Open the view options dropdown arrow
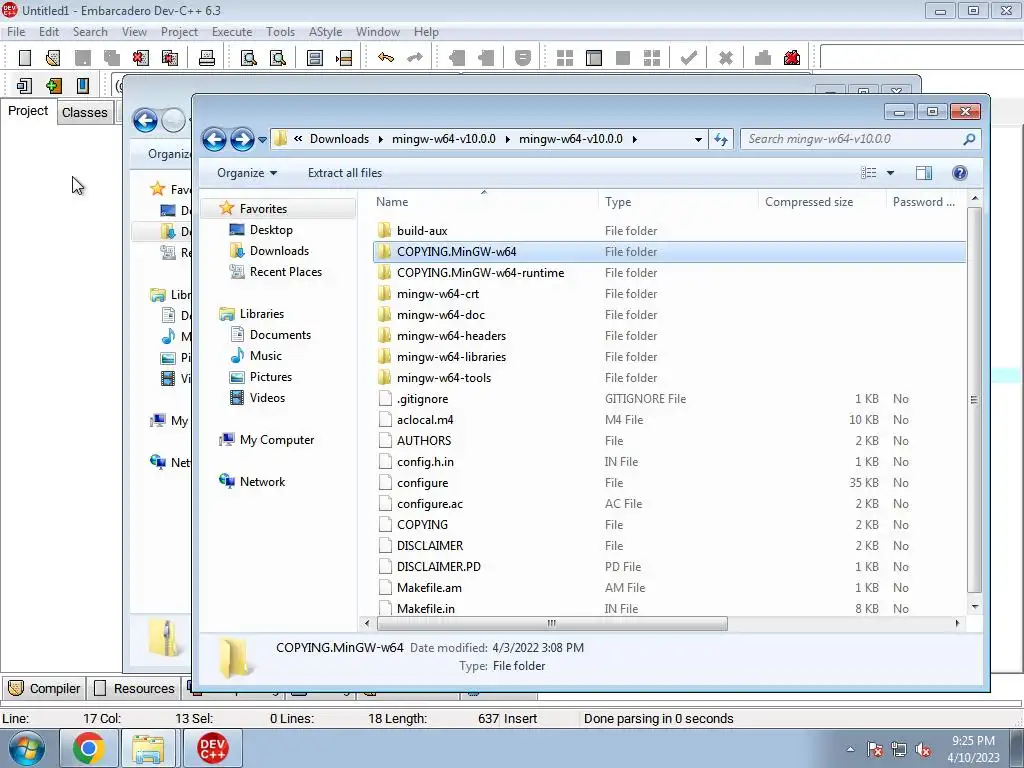The image size is (1024, 768). click(x=890, y=172)
